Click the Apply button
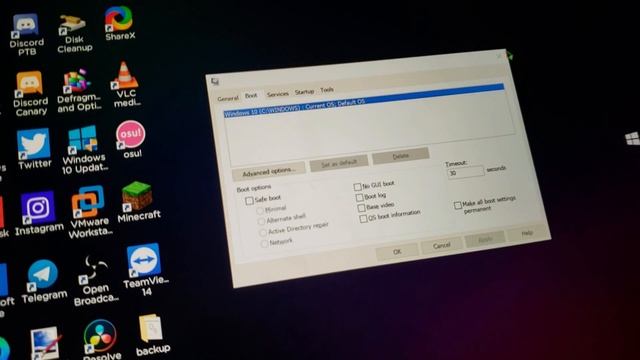 pyautogui.click(x=486, y=240)
